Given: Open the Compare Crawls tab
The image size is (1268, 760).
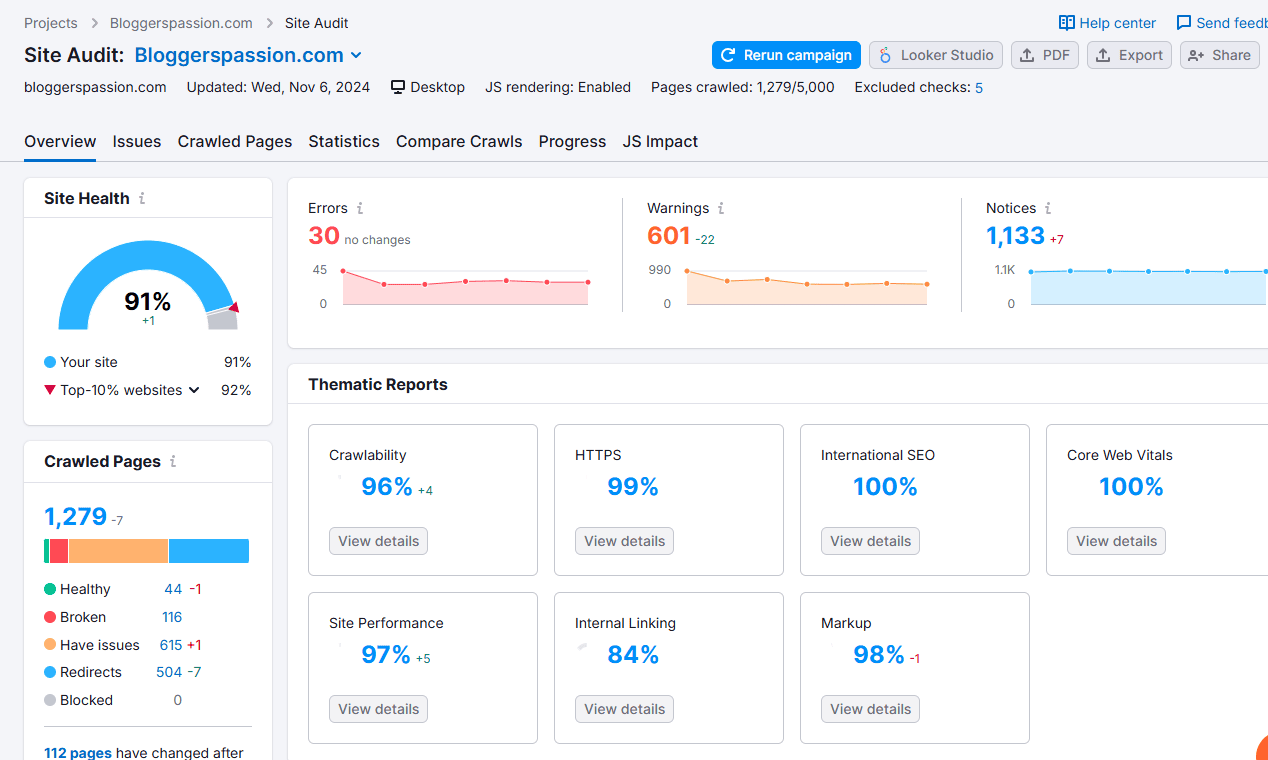Looking at the screenshot, I should tap(459, 141).
